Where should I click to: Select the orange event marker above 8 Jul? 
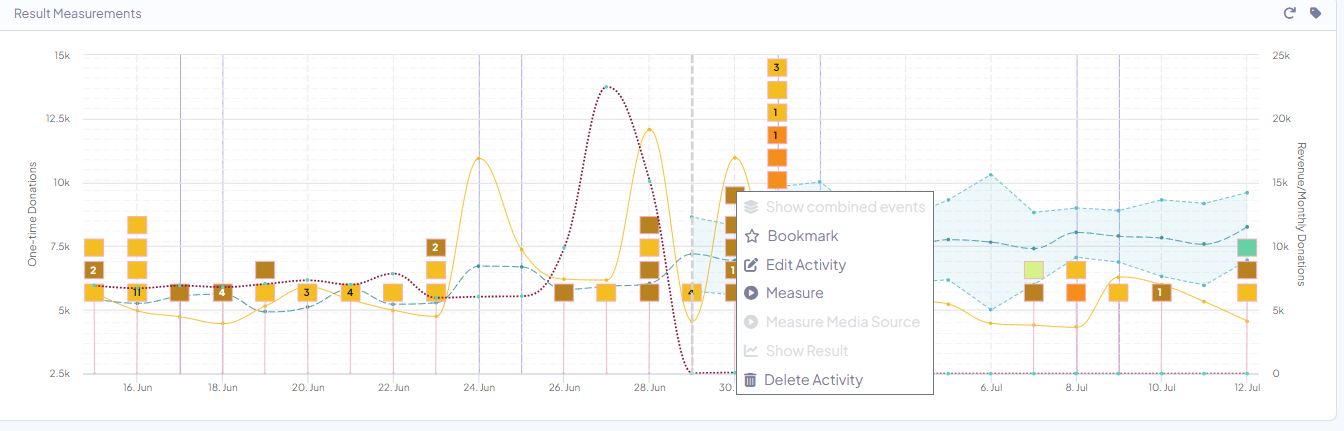point(1076,292)
